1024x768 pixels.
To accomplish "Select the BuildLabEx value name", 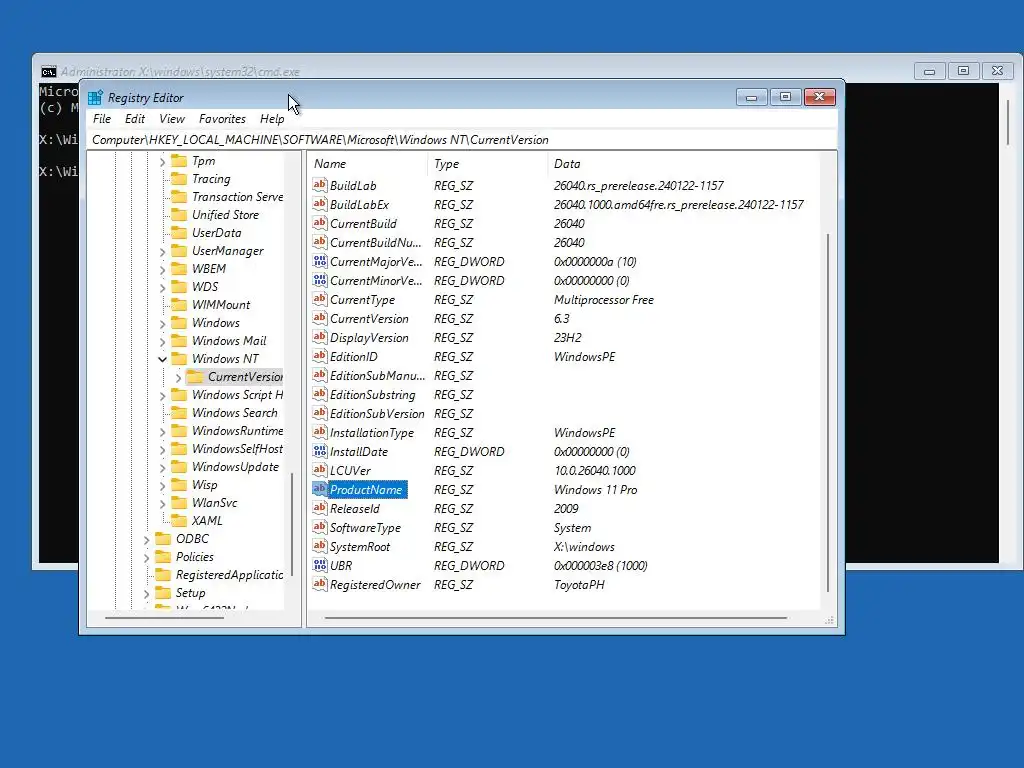I will (359, 204).
